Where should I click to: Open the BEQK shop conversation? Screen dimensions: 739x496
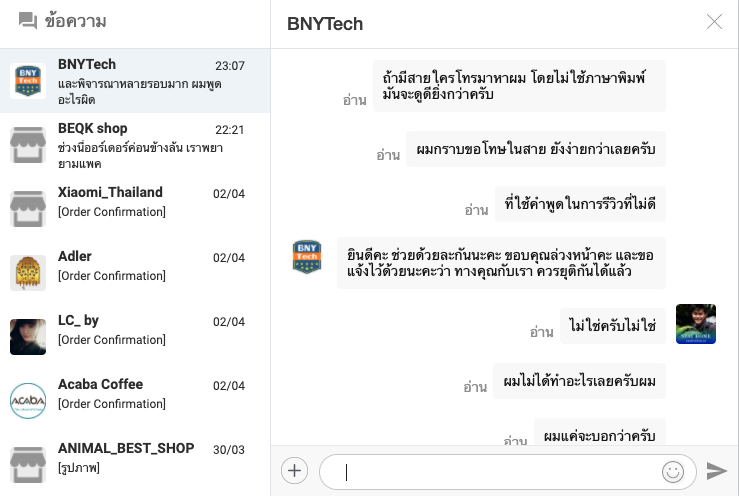point(140,145)
